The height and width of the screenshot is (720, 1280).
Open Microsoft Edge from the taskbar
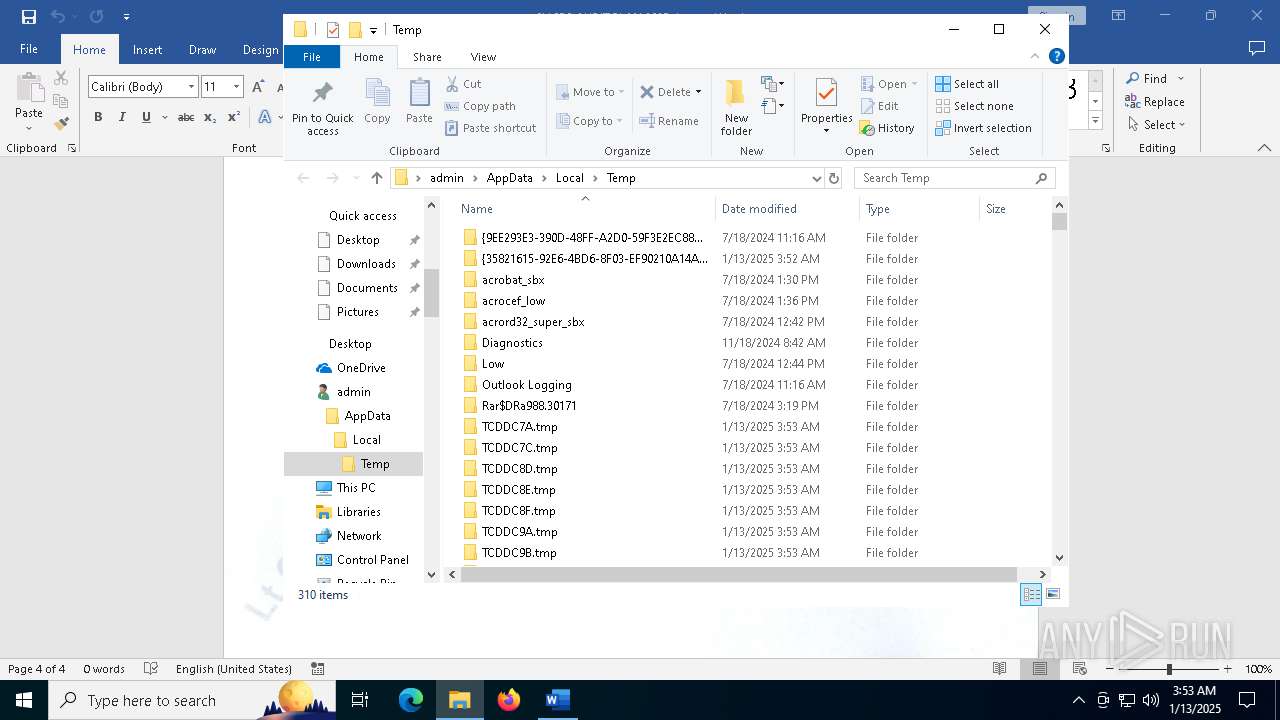coord(411,700)
